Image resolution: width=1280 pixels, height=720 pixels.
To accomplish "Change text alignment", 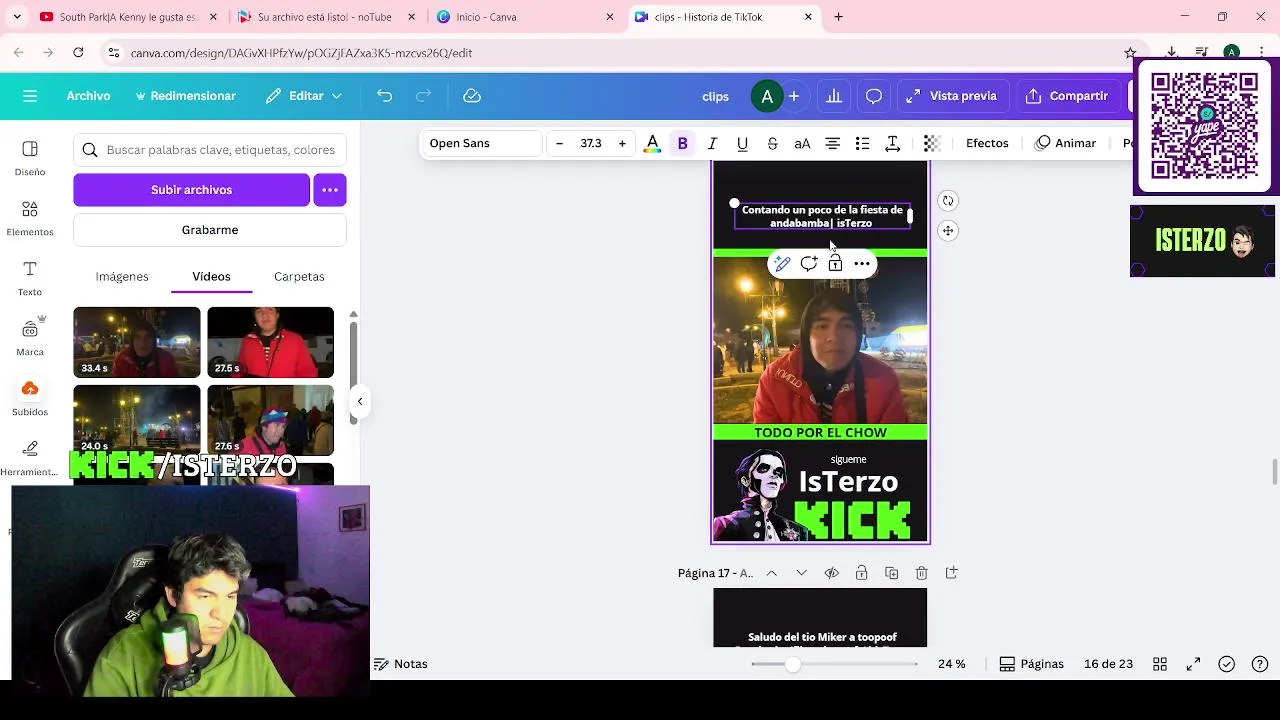I will (x=832, y=143).
